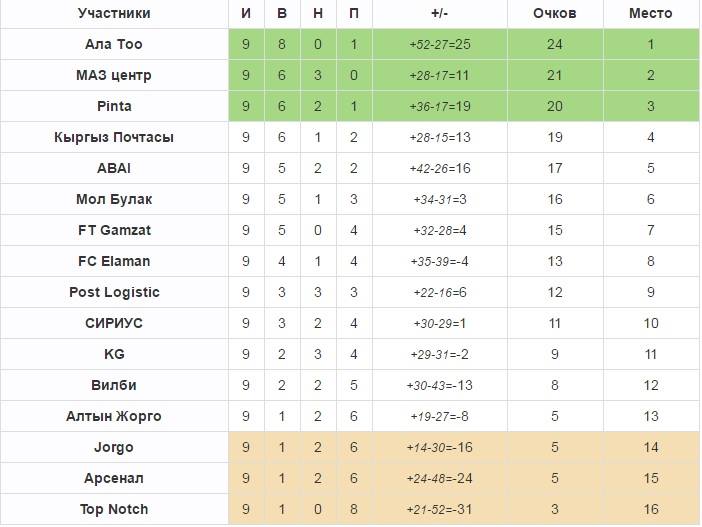Click FC Elaman team name
This screenshot has height=527, width=702.
tap(114, 262)
